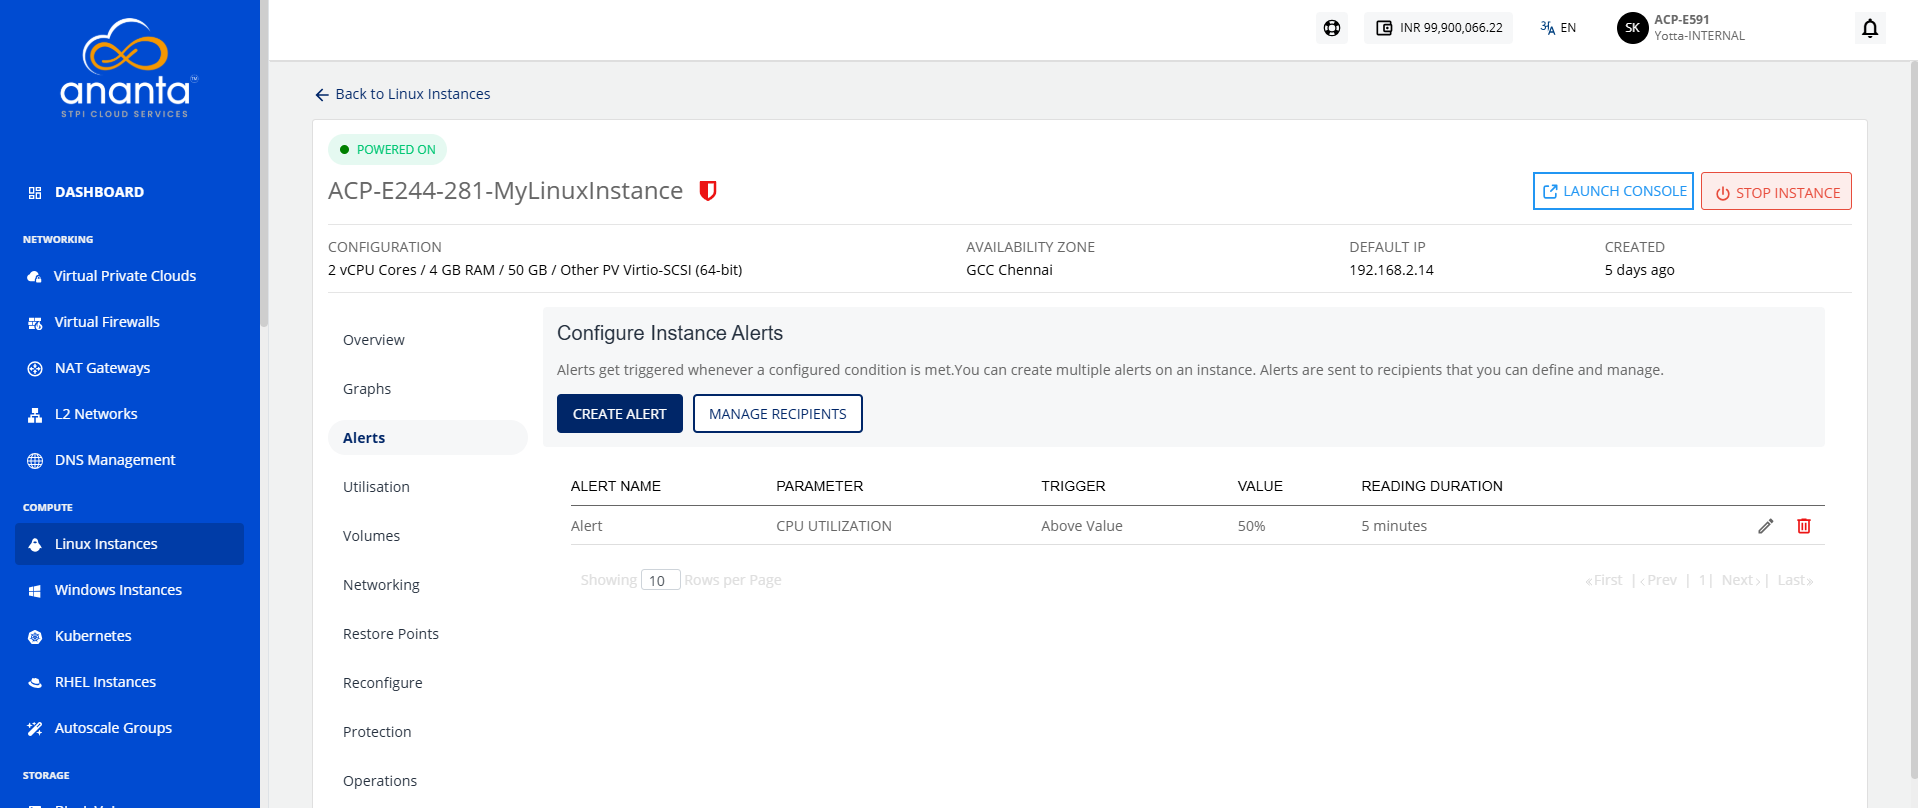Open the EN language selector
The height and width of the screenshot is (808, 1918).
pyautogui.click(x=1558, y=28)
